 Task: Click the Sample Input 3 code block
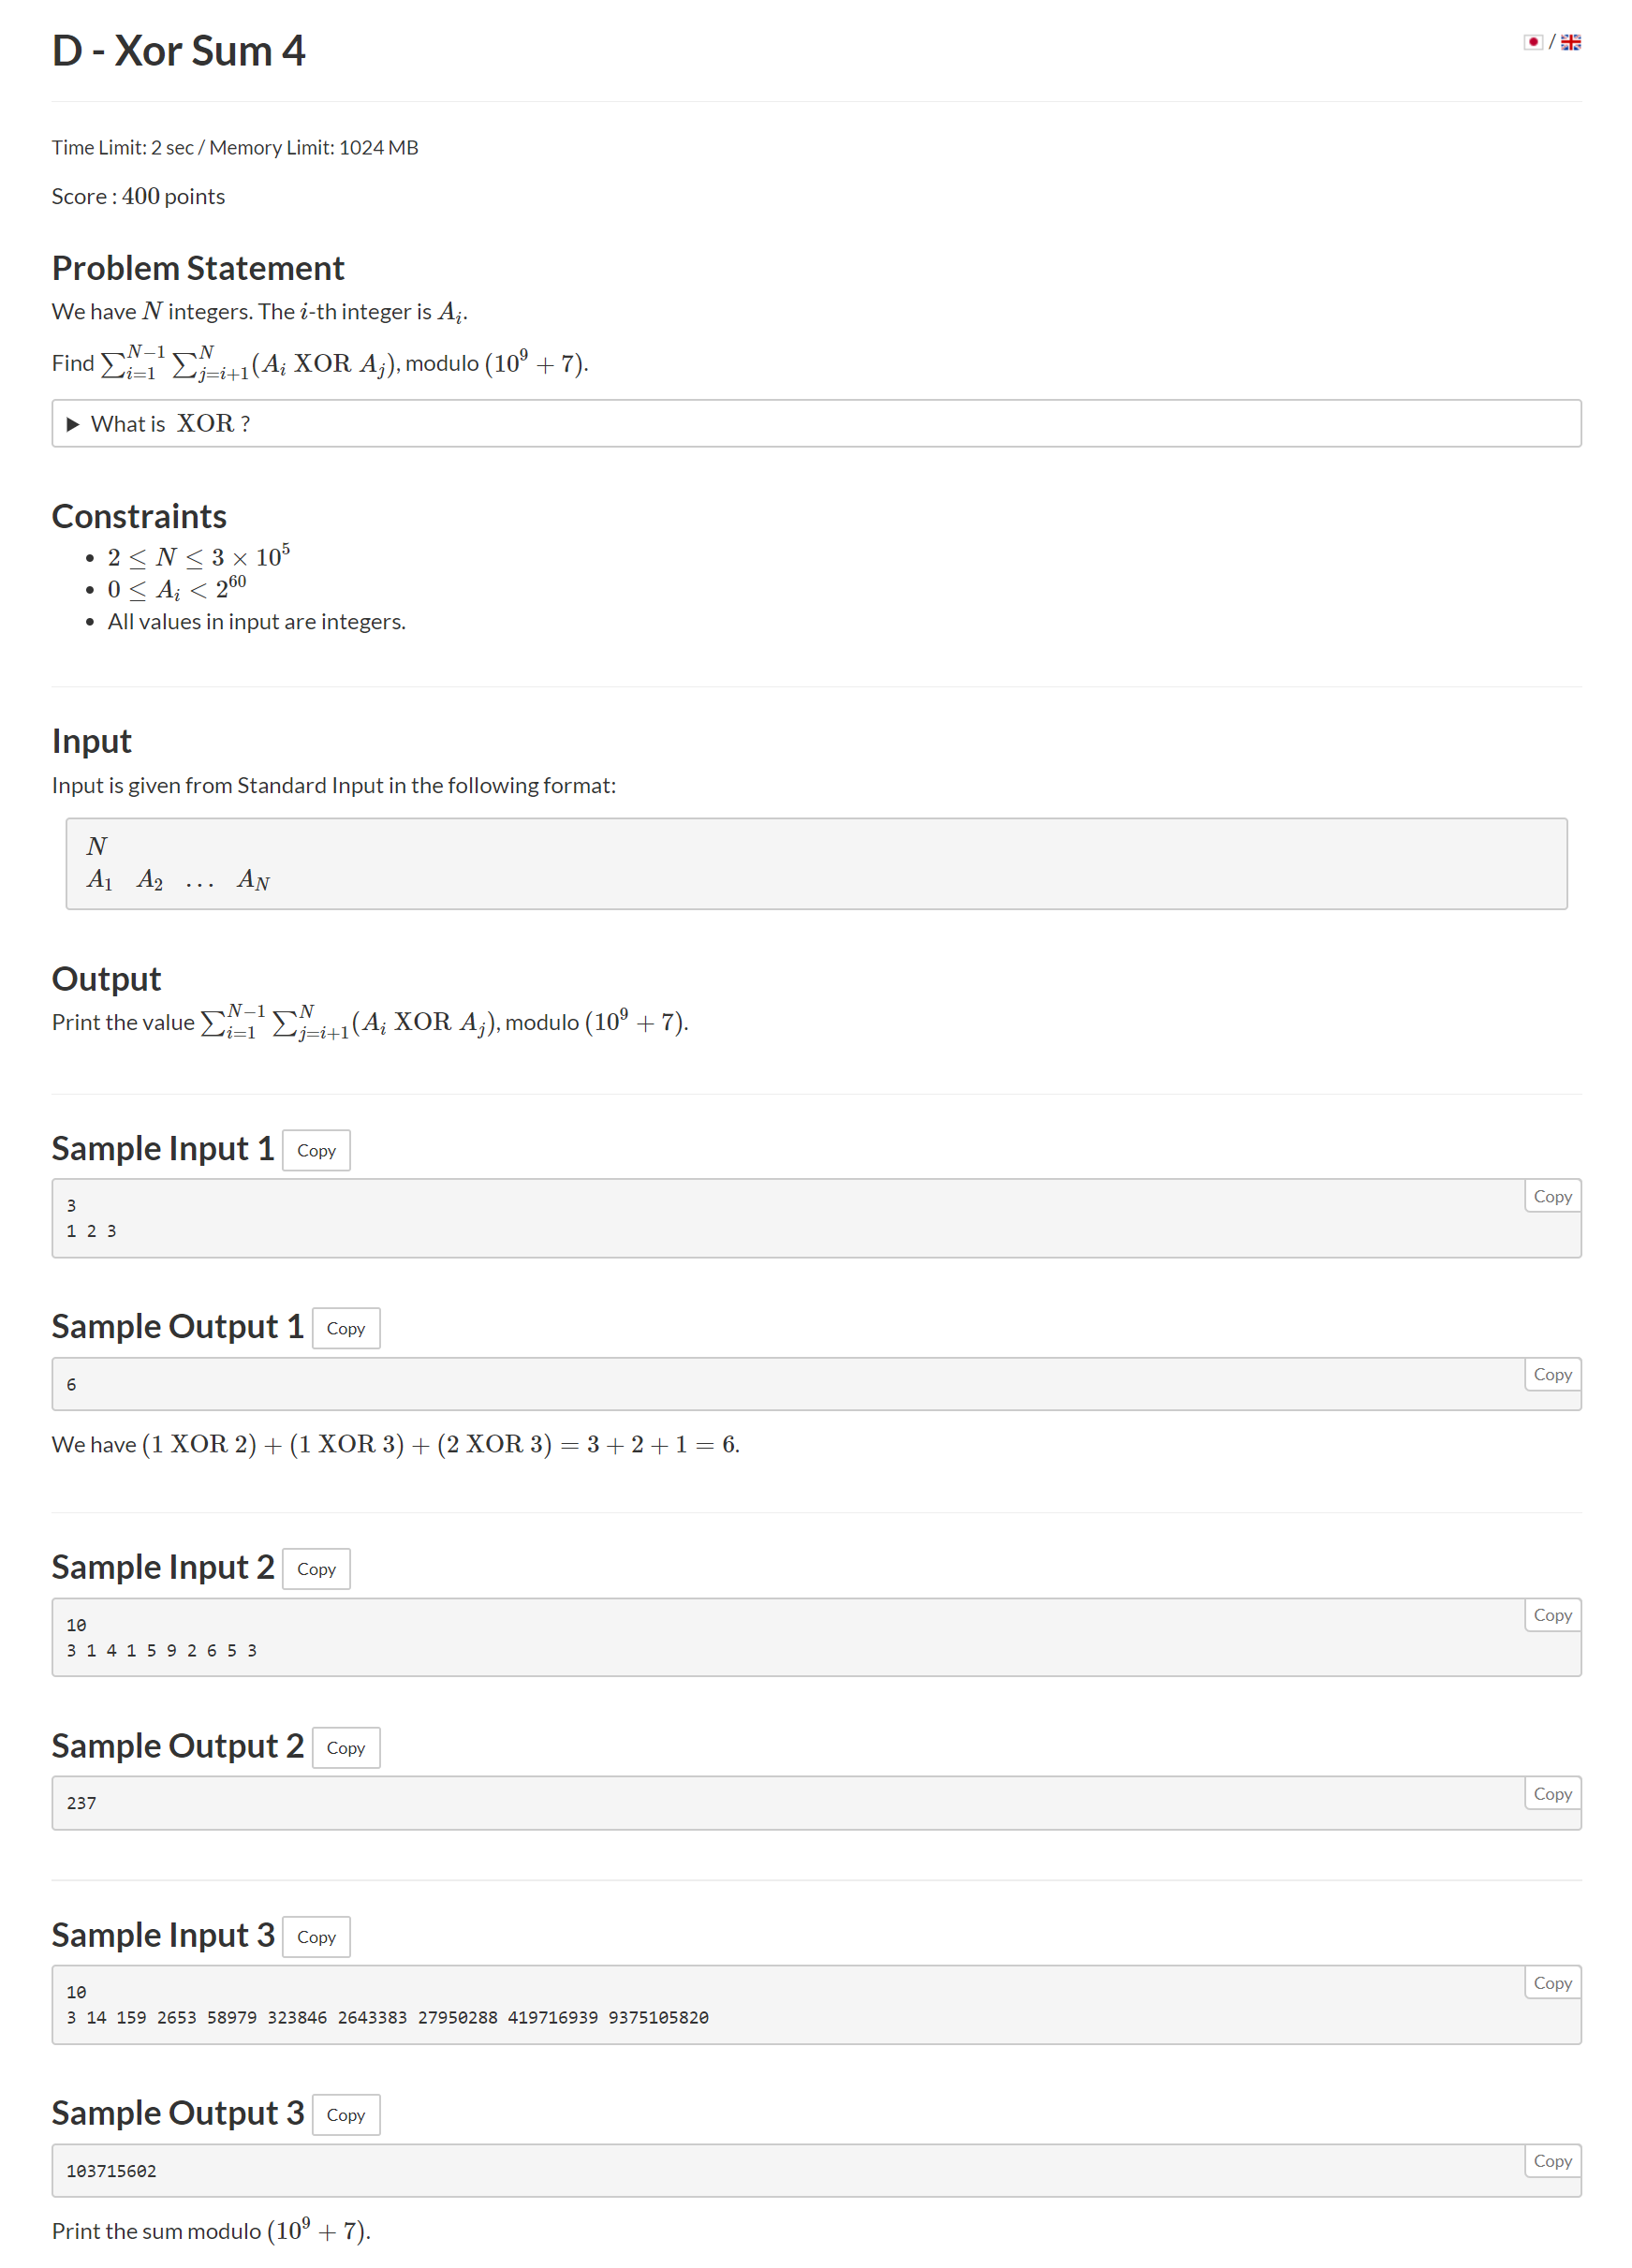click(816, 2005)
